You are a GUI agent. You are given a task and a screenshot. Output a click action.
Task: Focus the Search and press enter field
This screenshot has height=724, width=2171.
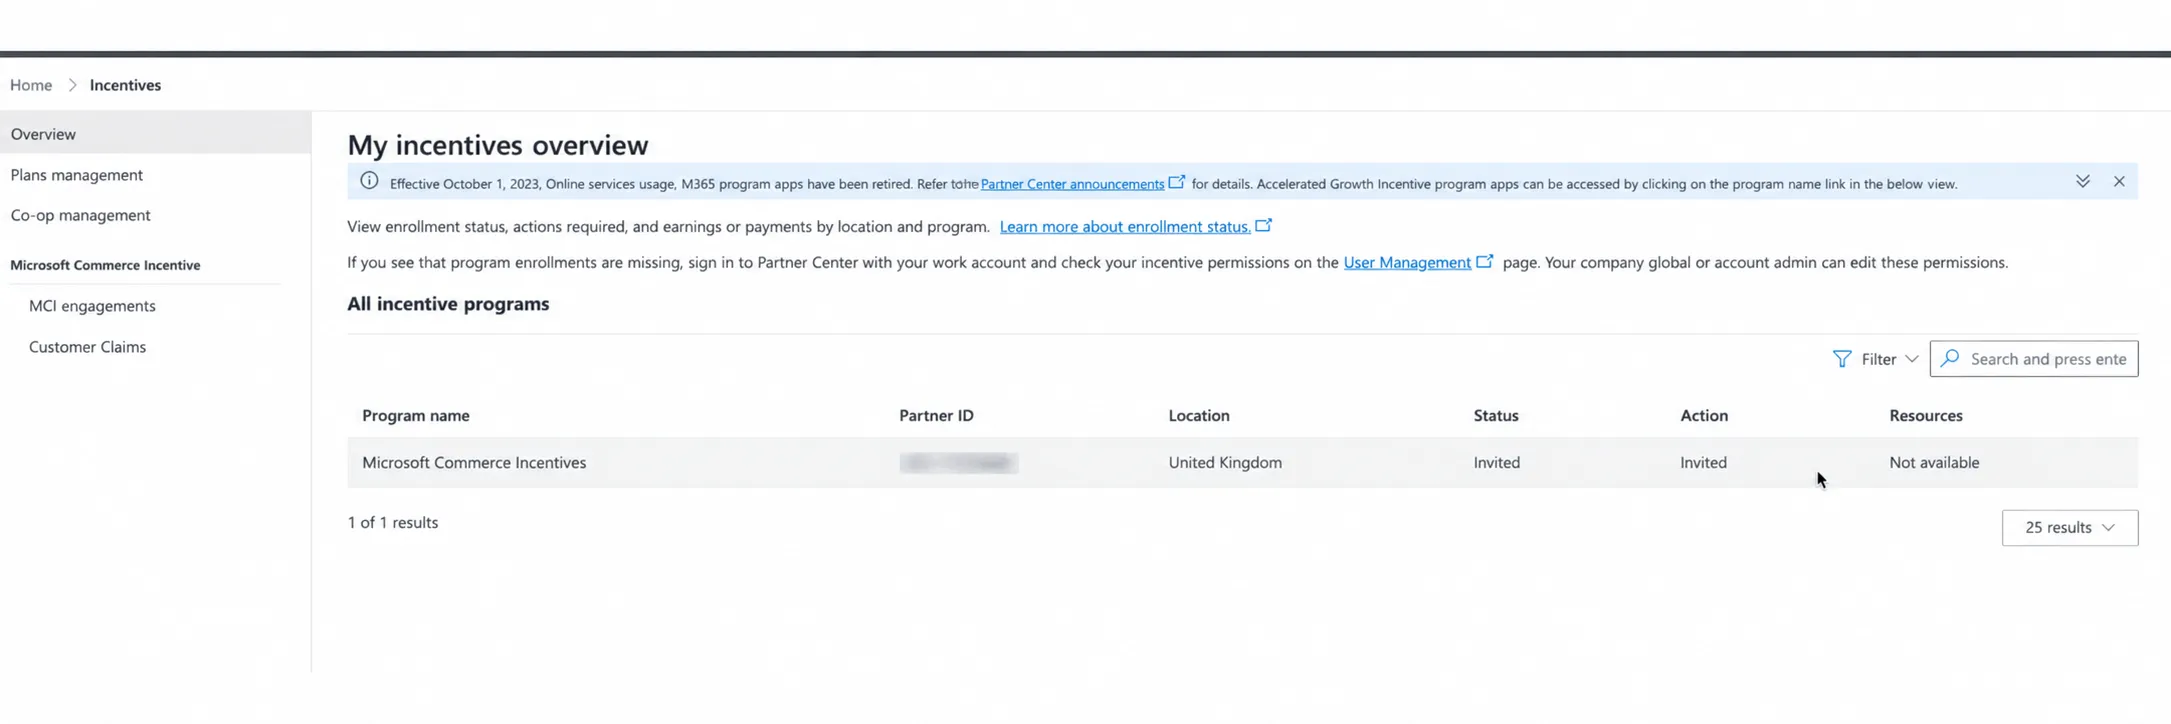[x=2034, y=359]
